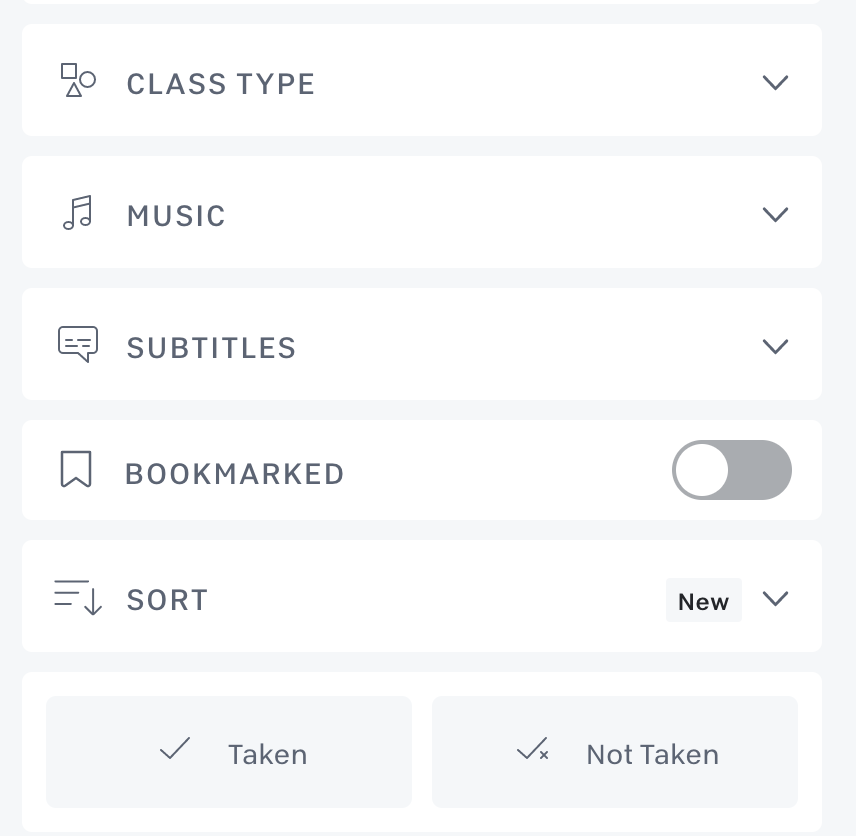This screenshot has width=856, height=836.
Task: Click the SORT label text
Action: (x=168, y=600)
